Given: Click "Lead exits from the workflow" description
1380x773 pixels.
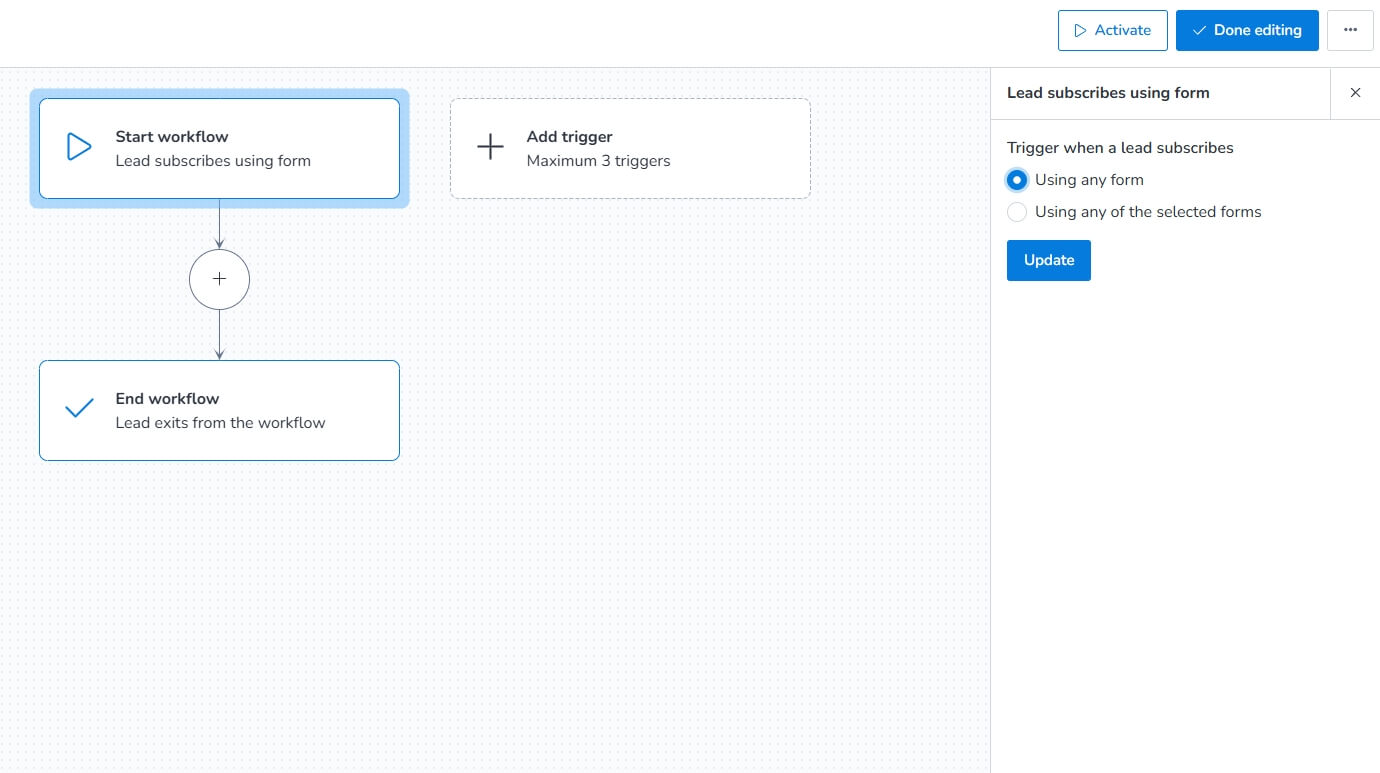Looking at the screenshot, I should coord(220,423).
